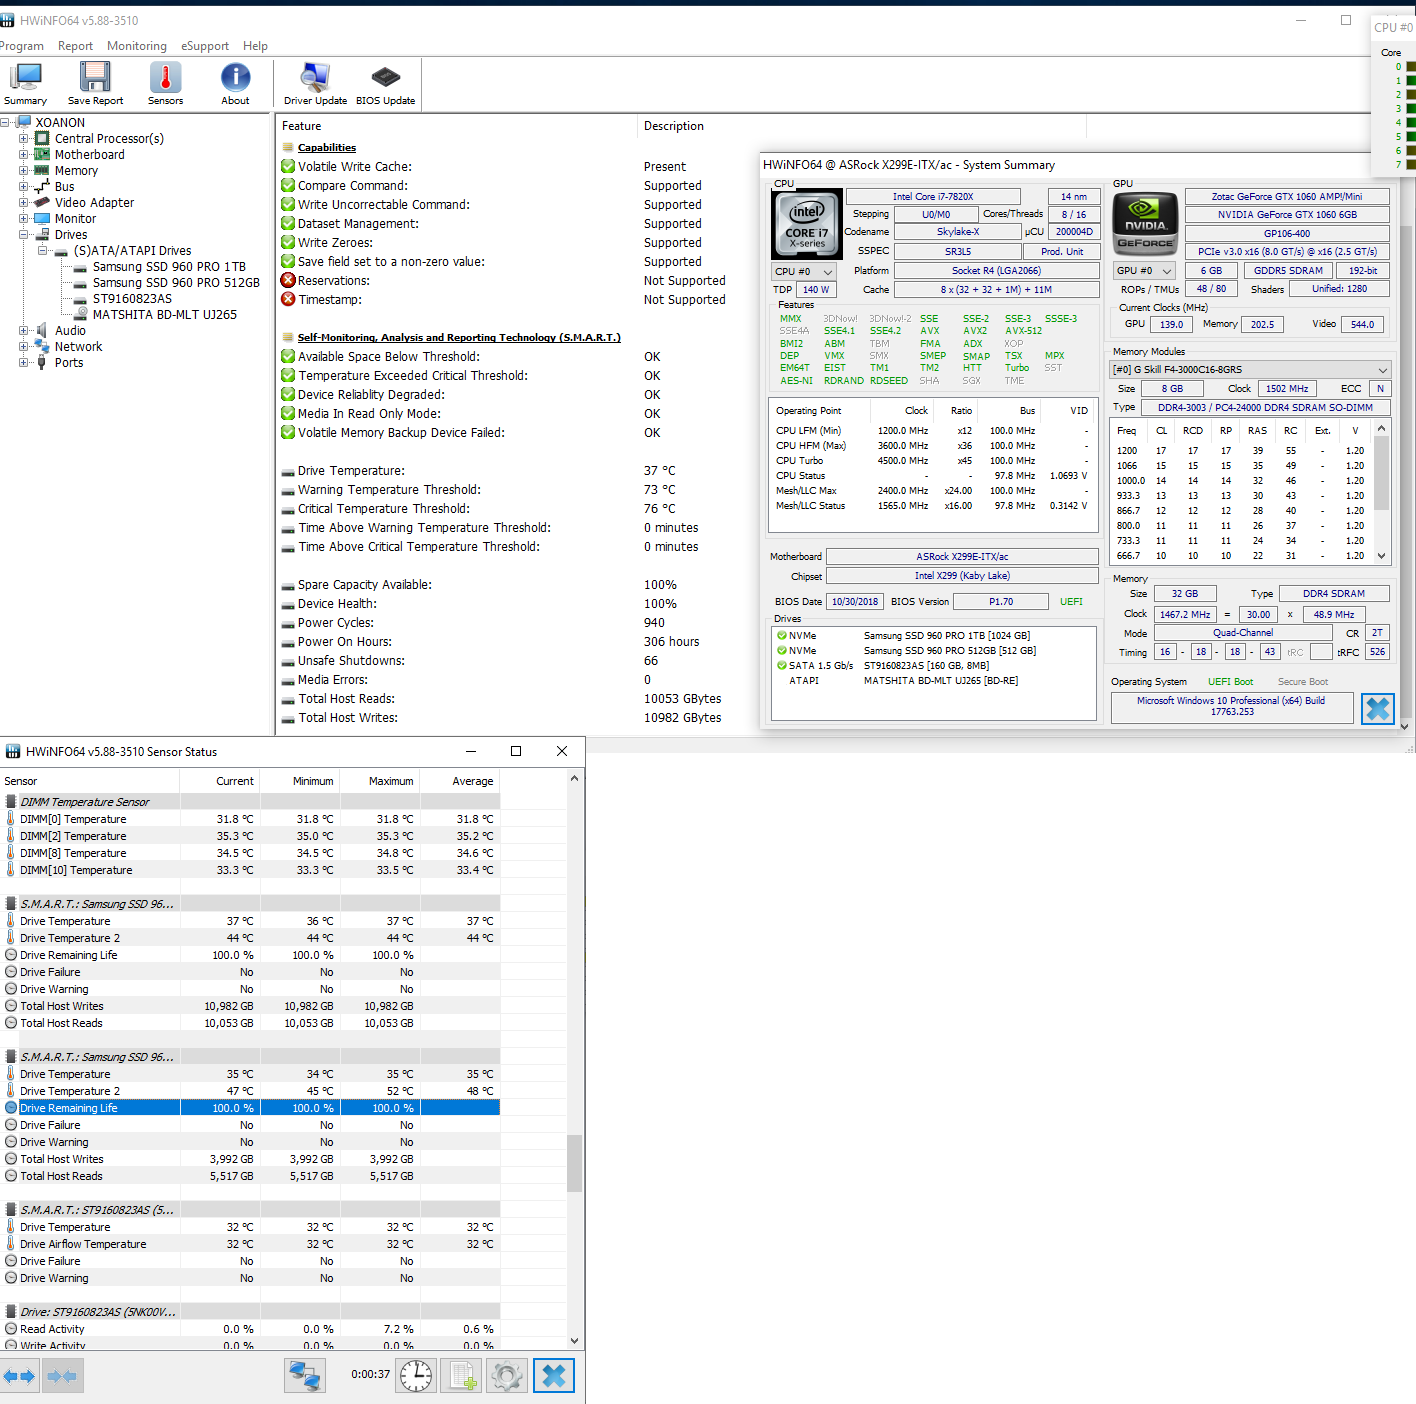Click the Maximum column header in Sensor Status
The height and width of the screenshot is (1404, 1416).
pyautogui.click(x=380, y=781)
